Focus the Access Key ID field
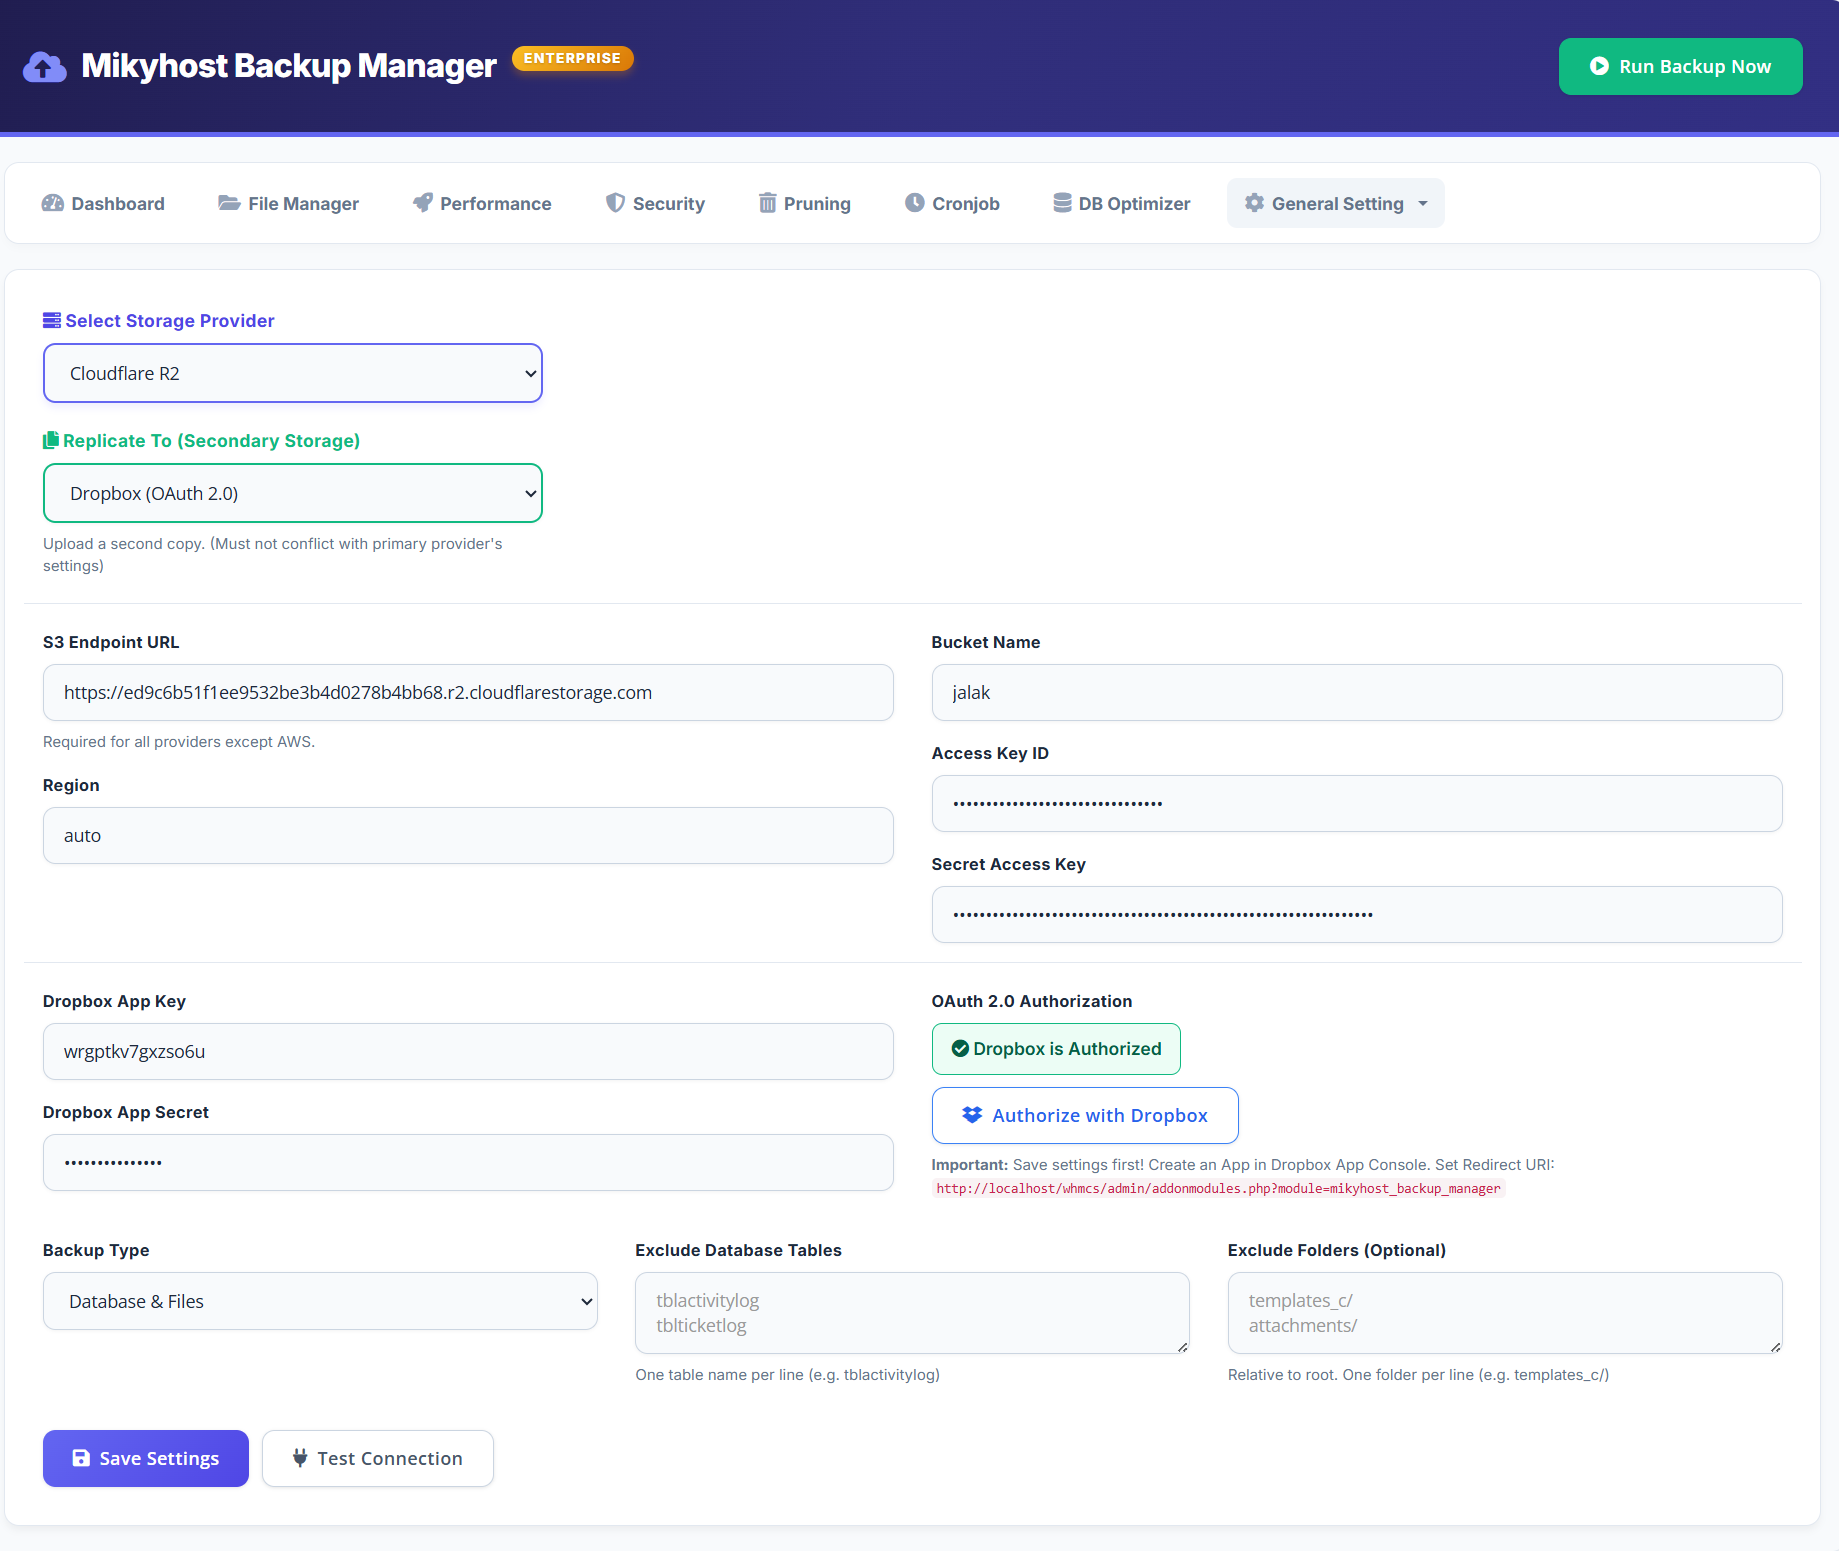 click(1357, 803)
